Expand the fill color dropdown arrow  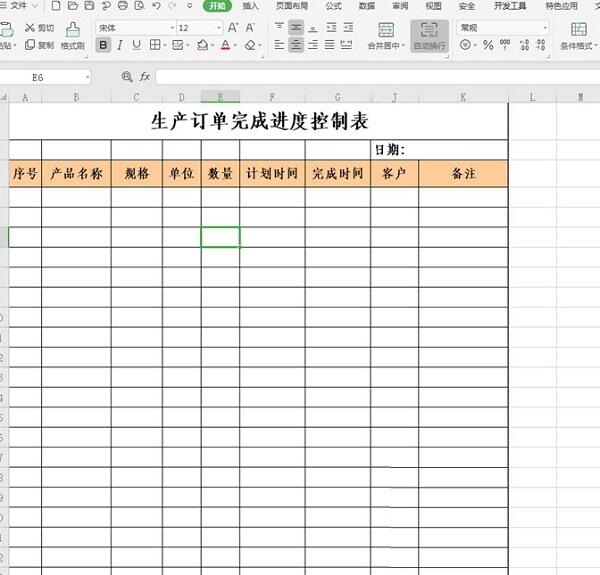(212, 46)
